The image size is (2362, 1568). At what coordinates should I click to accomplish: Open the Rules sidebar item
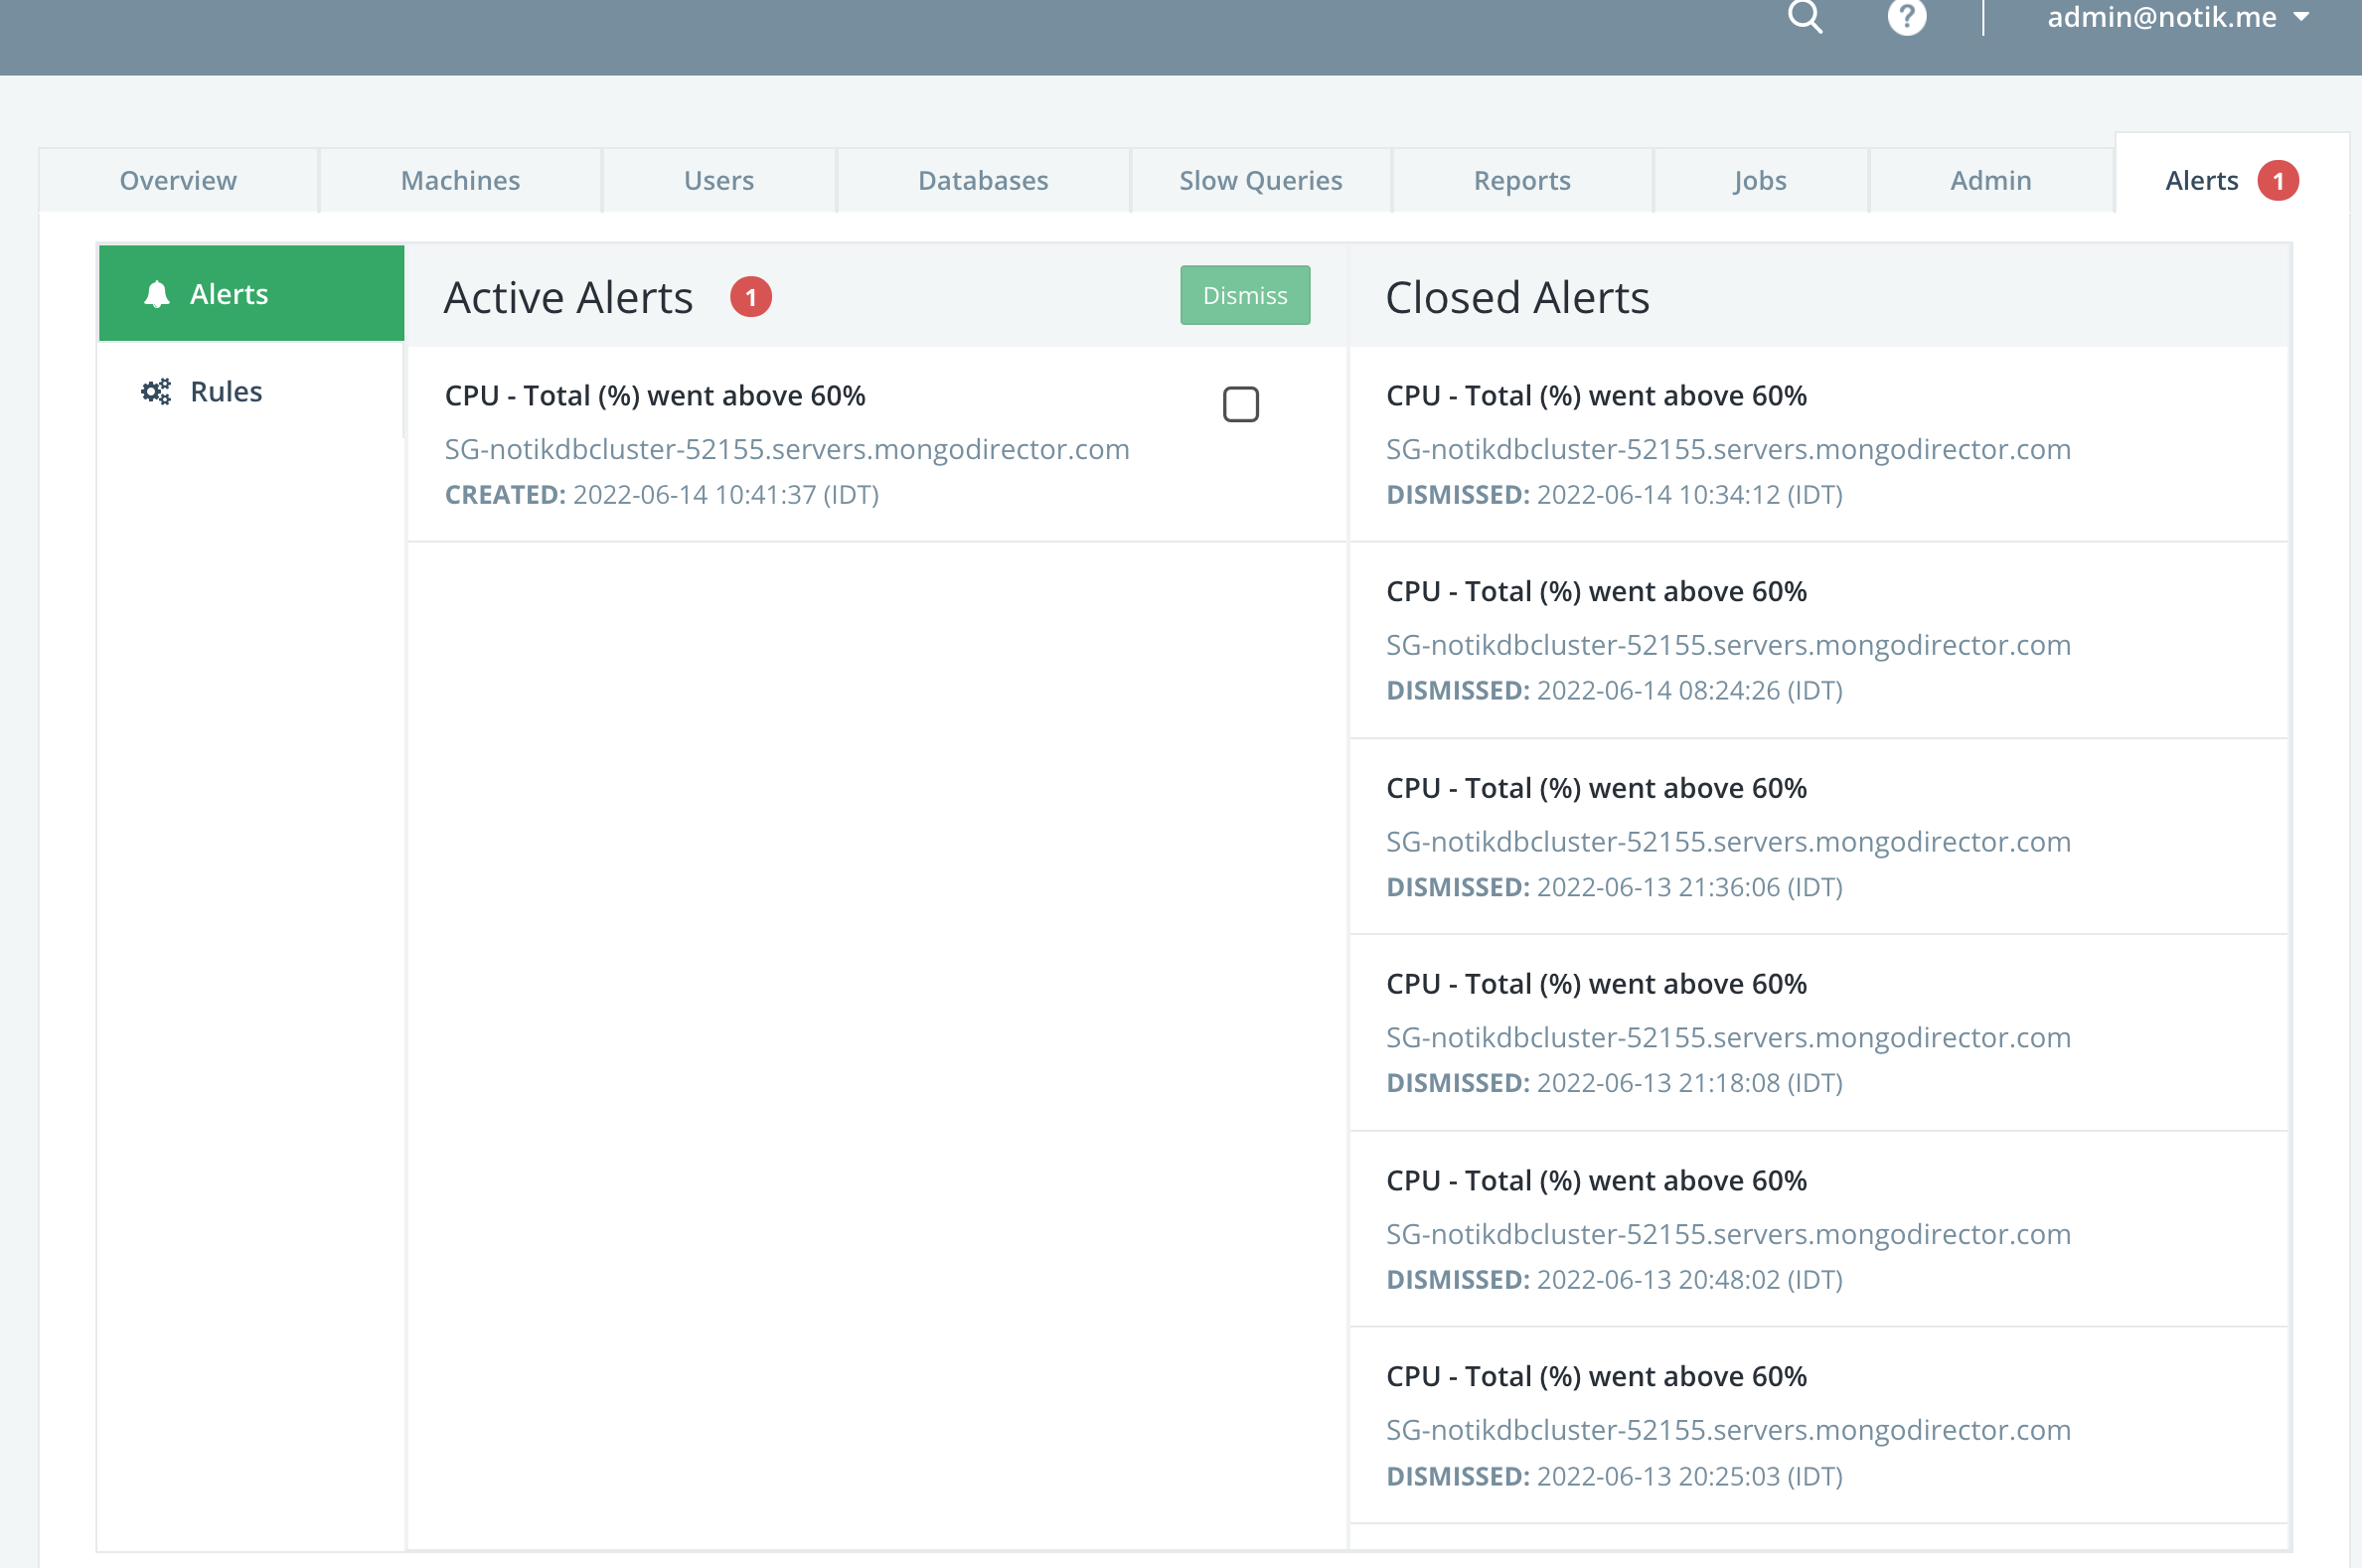tap(226, 391)
